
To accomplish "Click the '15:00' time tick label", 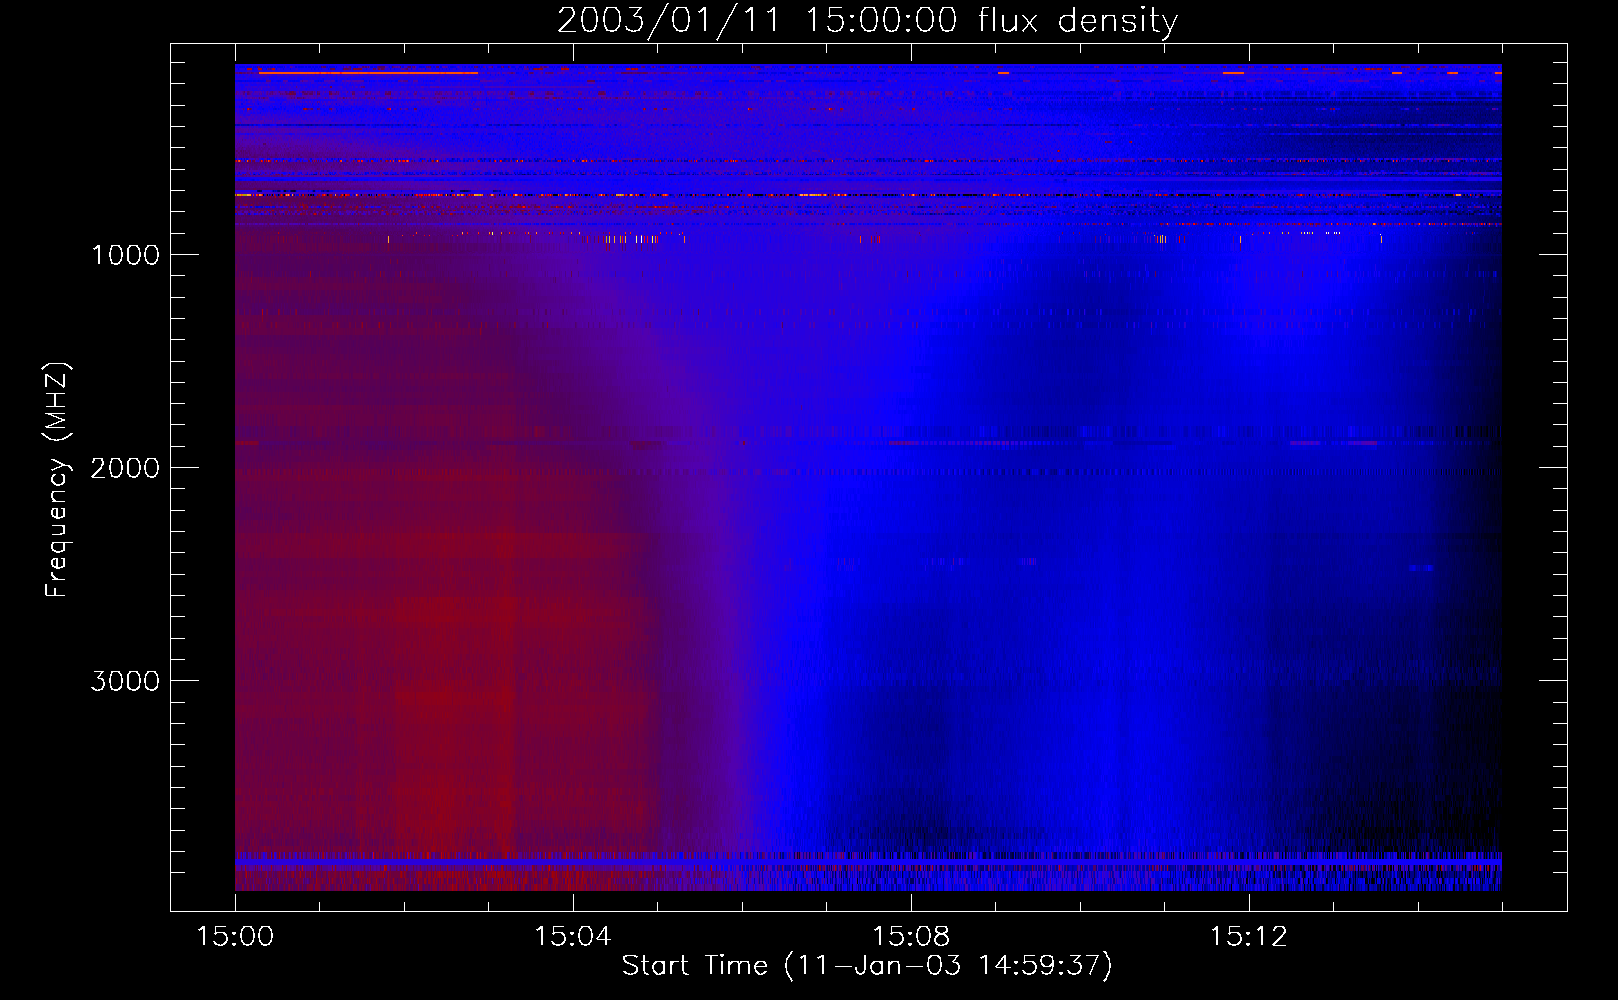I will (235, 937).
